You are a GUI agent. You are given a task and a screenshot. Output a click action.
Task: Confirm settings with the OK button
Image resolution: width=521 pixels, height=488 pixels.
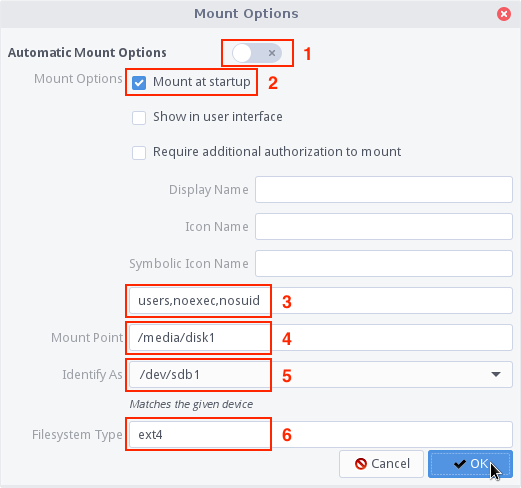470,464
